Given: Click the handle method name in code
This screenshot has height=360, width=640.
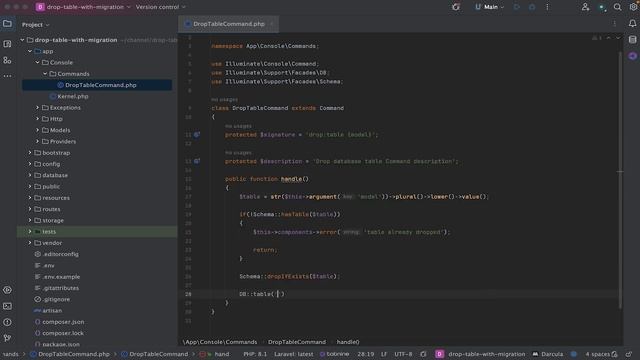Looking at the screenshot, I should tap(291, 179).
